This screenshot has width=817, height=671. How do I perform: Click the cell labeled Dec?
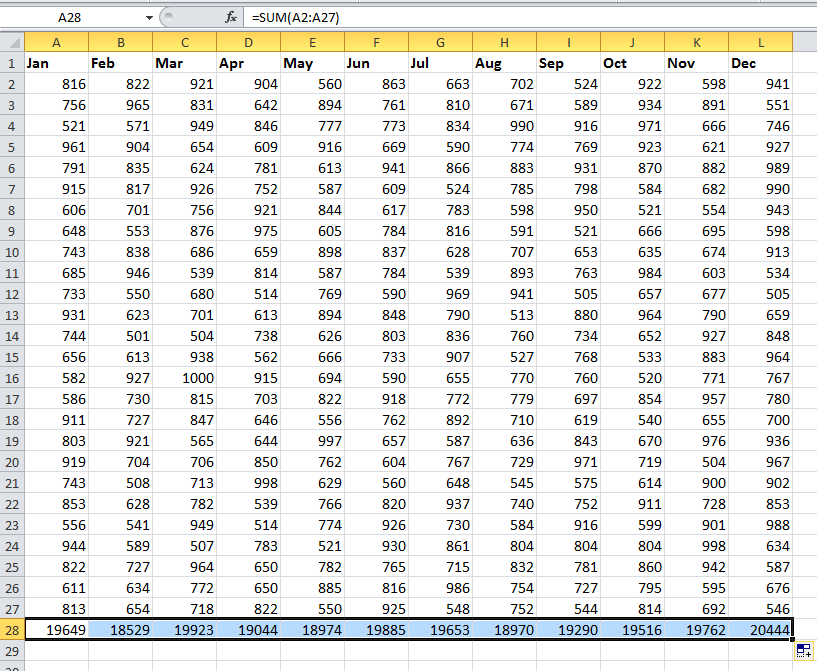point(760,62)
